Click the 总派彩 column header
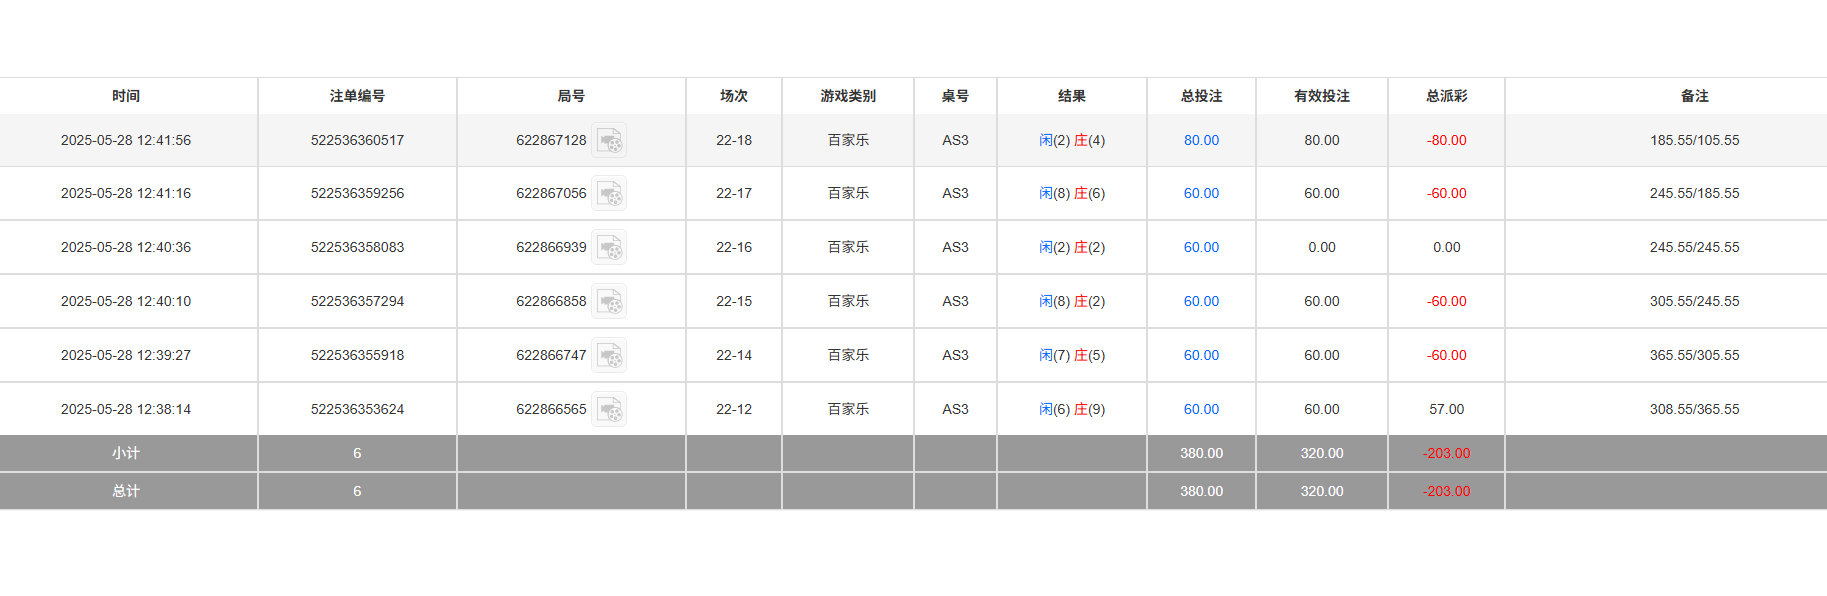Screen dimensions: 1827x596 (x=1446, y=96)
